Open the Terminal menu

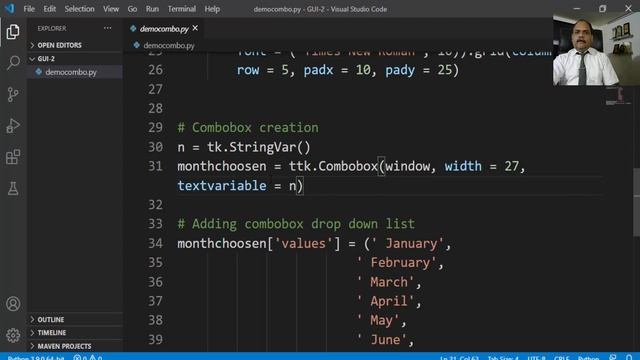point(182,9)
